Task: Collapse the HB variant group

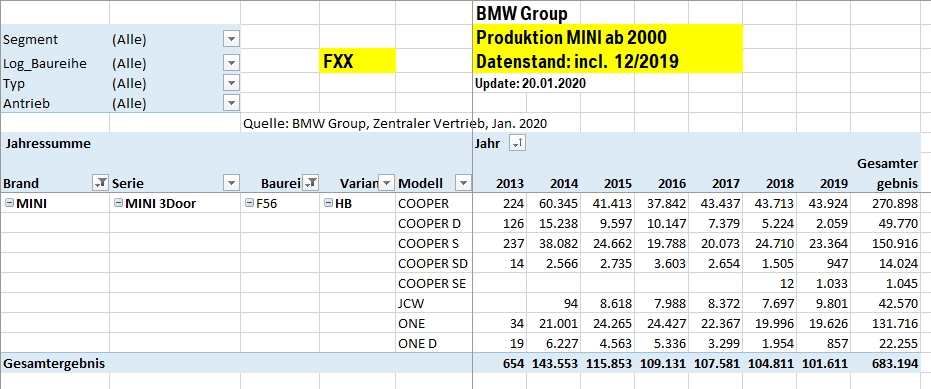Action: 328,203
